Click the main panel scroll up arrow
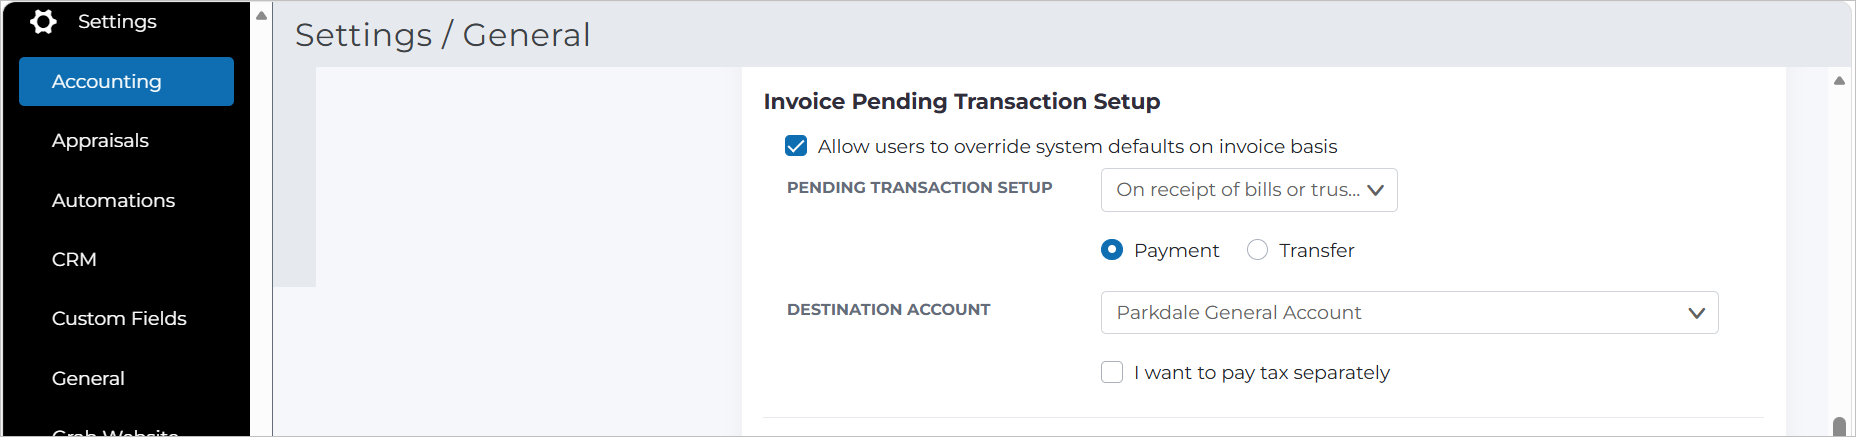 [x=1839, y=81]
